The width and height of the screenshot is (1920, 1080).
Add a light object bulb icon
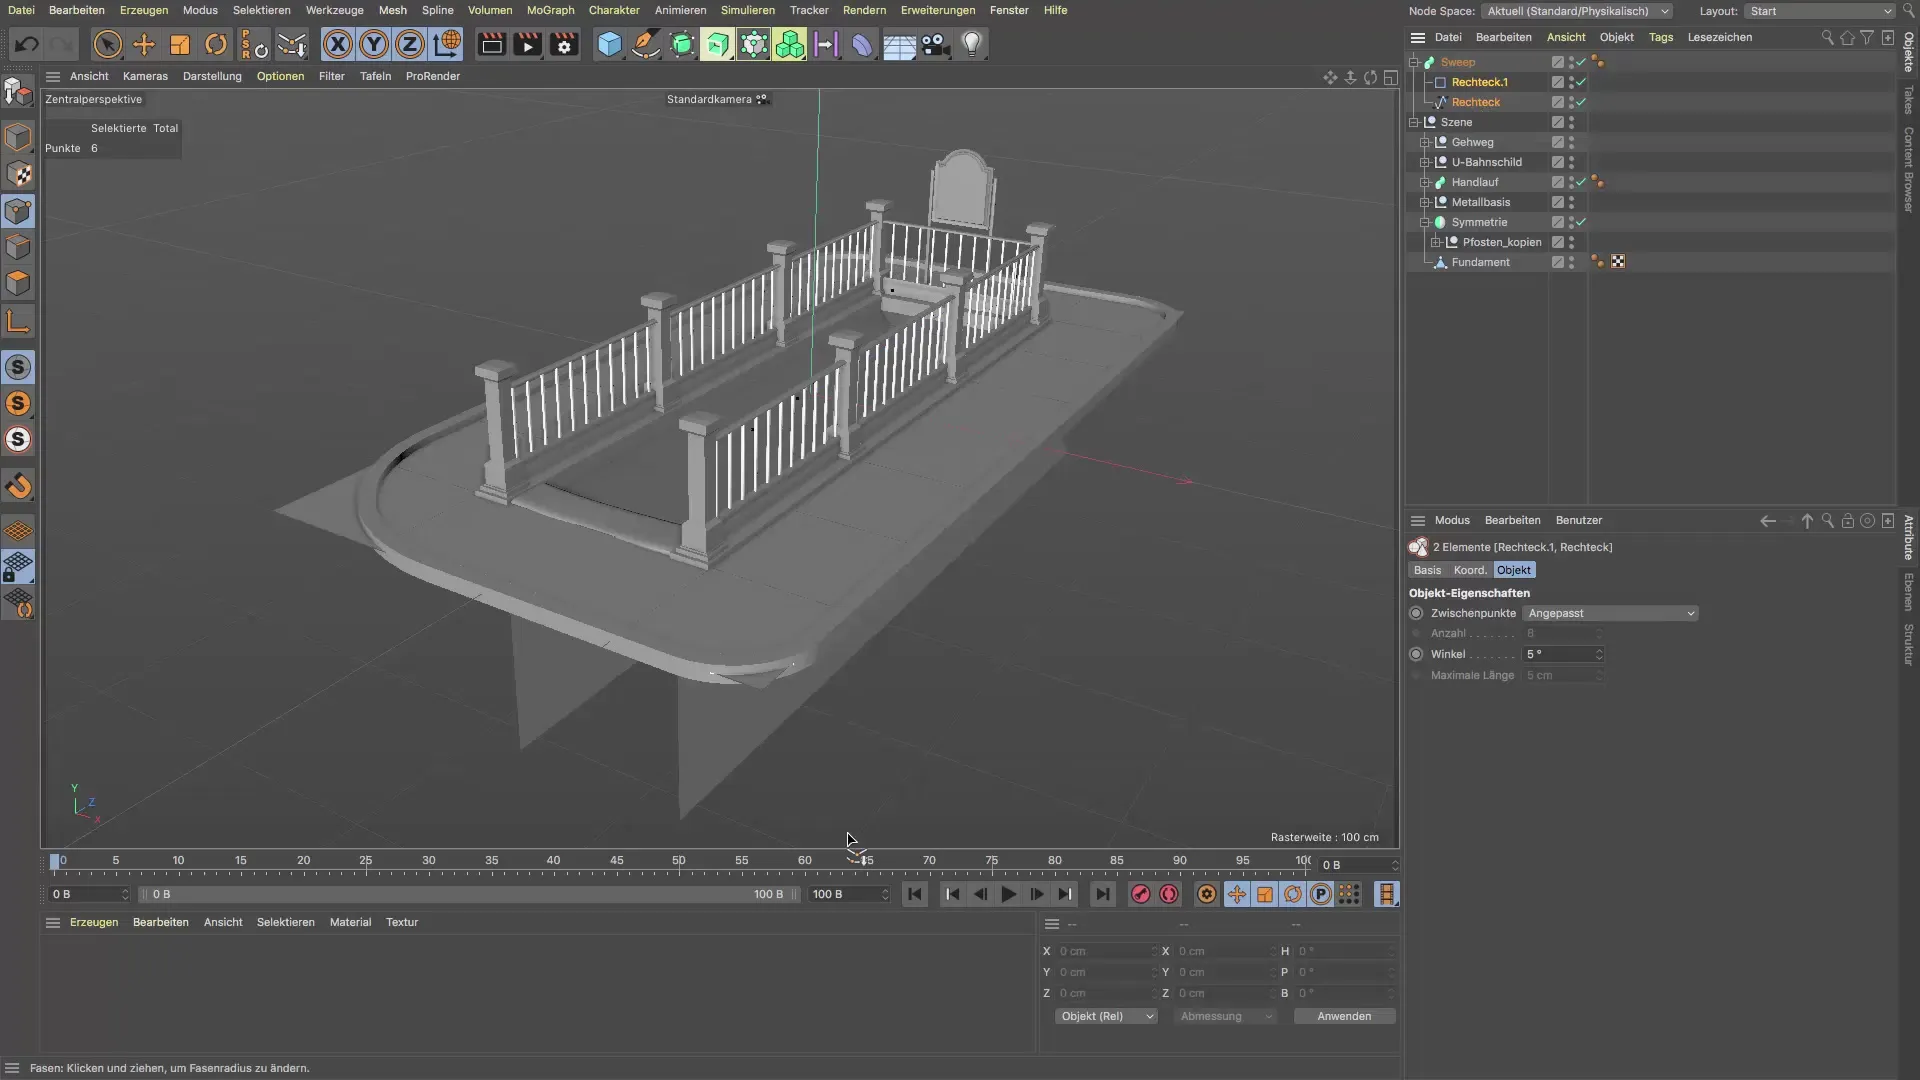coord(972,44)
